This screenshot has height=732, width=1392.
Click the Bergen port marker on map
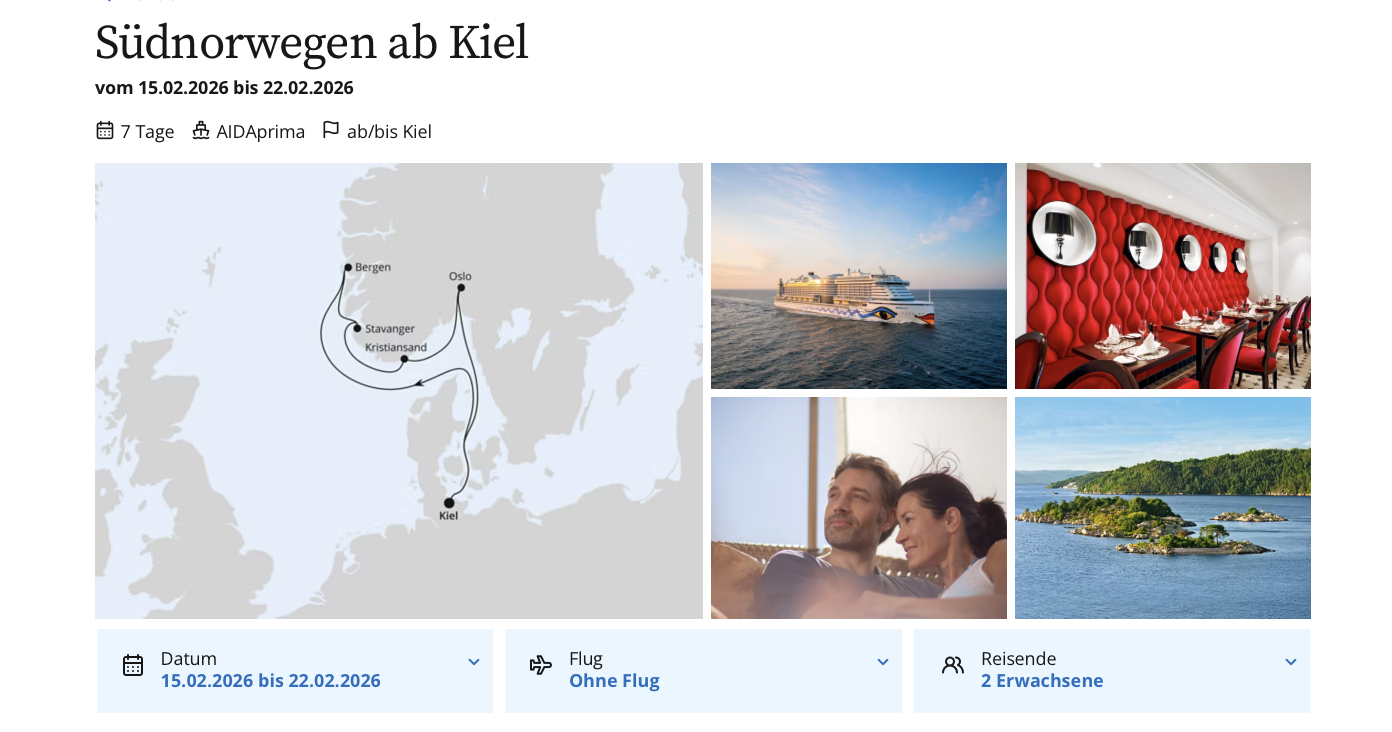pyautogui.click(x=348, y=267)
